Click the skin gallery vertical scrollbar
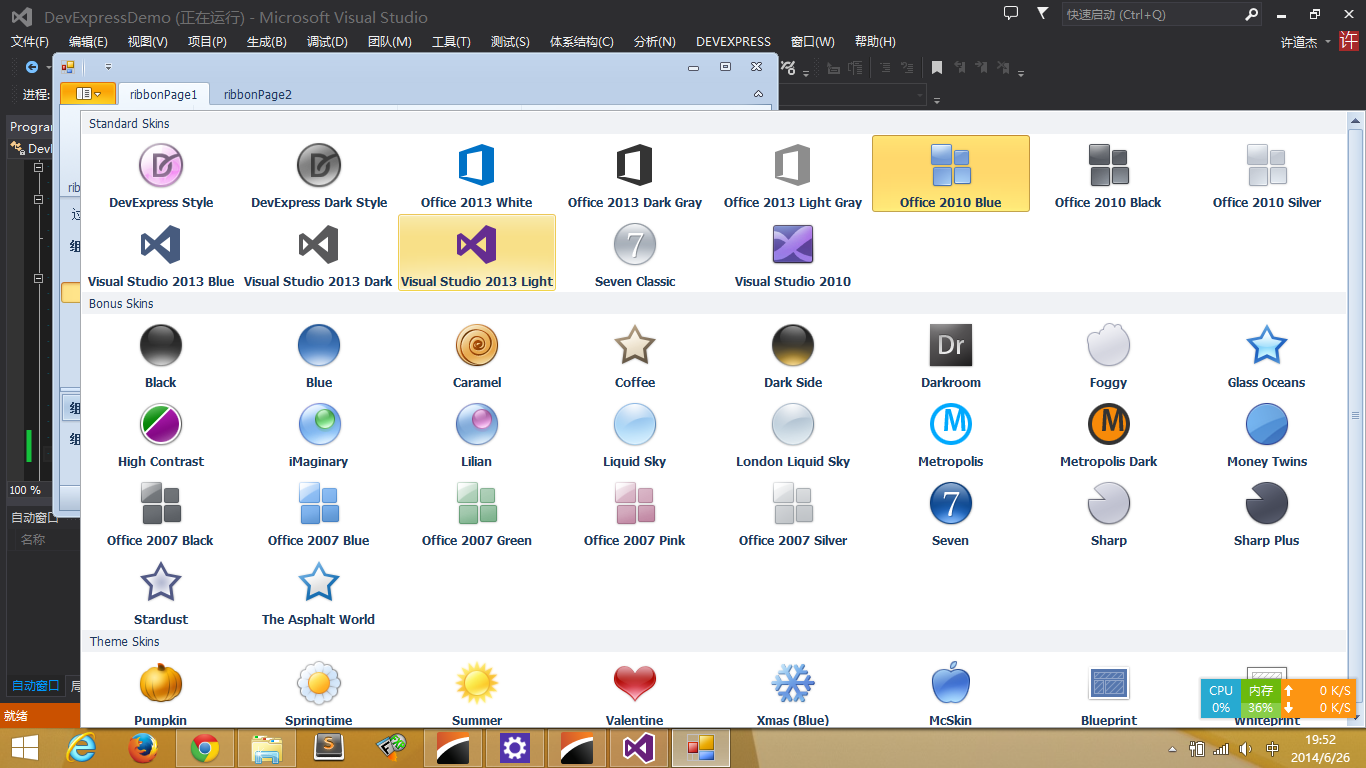Screen dimensions: 1366x768 coord(1356,415)
